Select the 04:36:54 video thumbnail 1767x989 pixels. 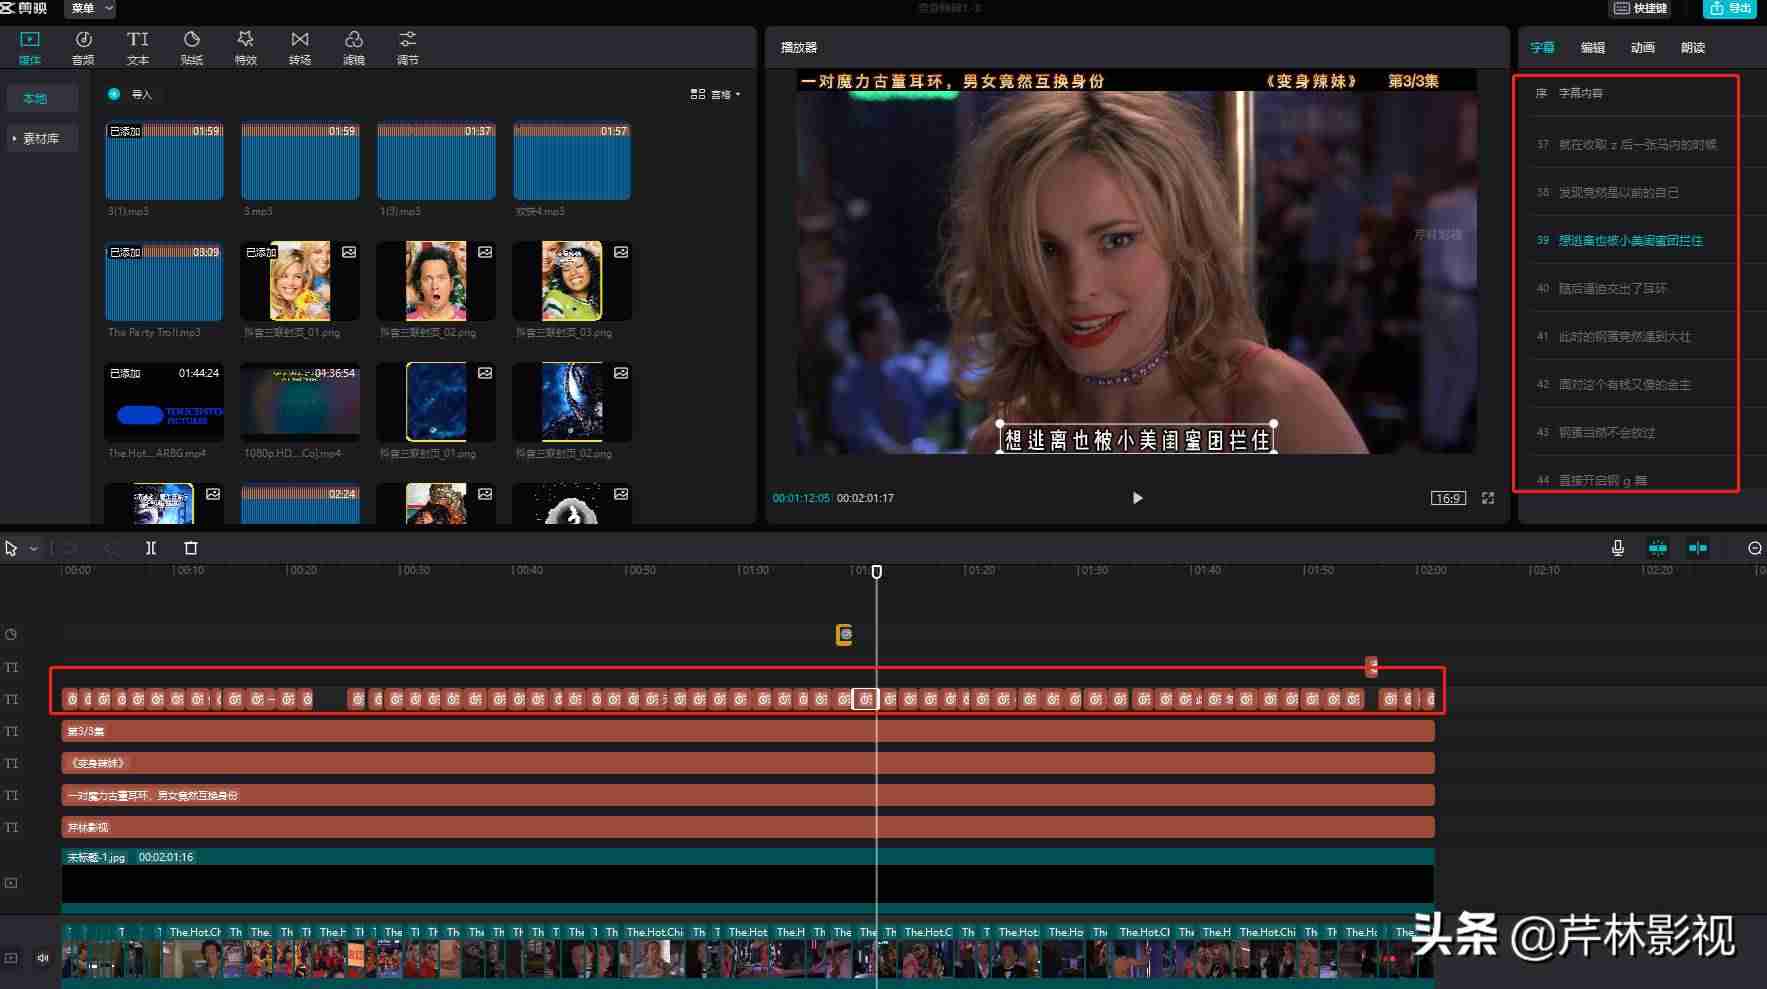point(300,403)
